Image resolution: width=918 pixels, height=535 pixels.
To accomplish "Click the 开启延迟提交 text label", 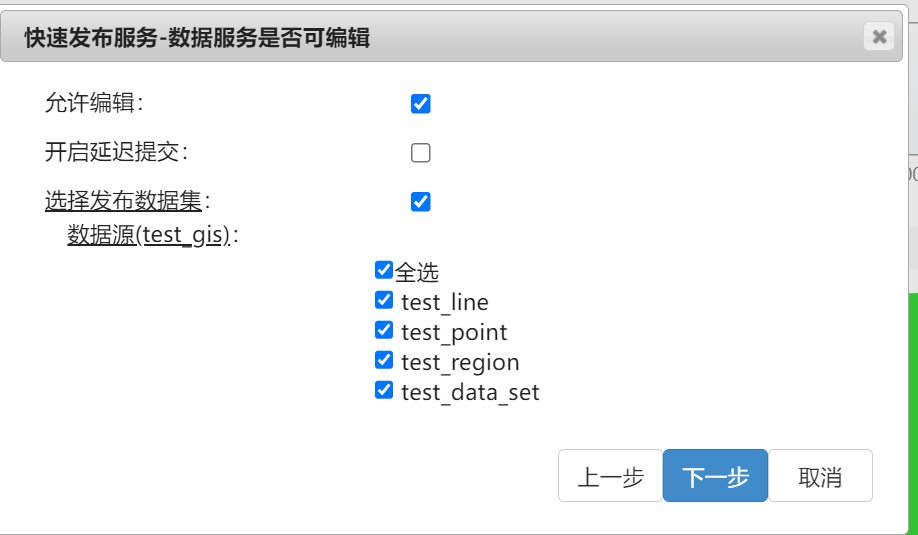I will point(112,152).
